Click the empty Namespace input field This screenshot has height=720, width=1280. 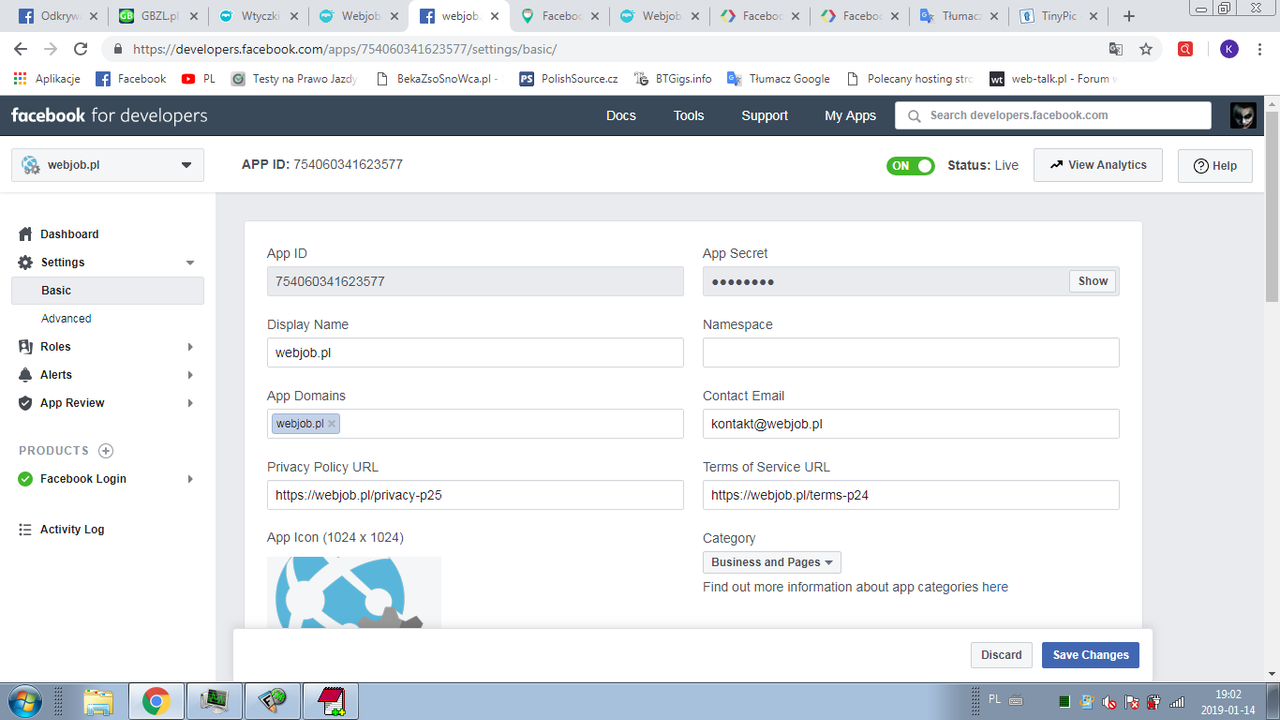[x=911, y=353]
